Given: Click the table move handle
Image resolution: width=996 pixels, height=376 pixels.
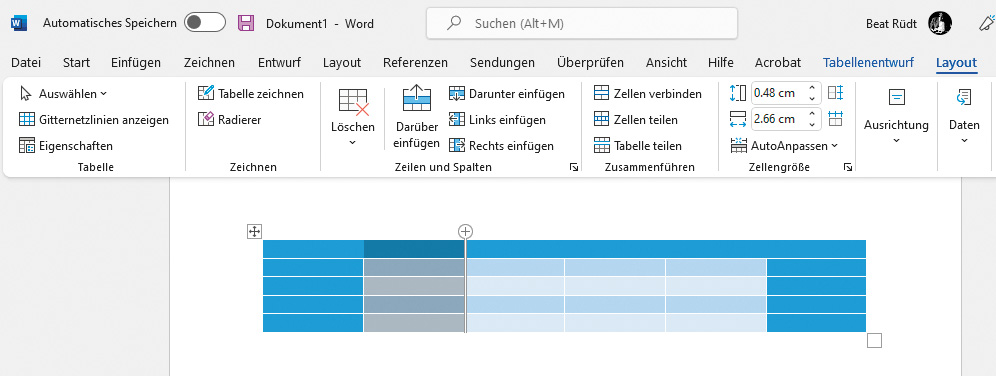Looking at the screenshot, I should point(254,231).
